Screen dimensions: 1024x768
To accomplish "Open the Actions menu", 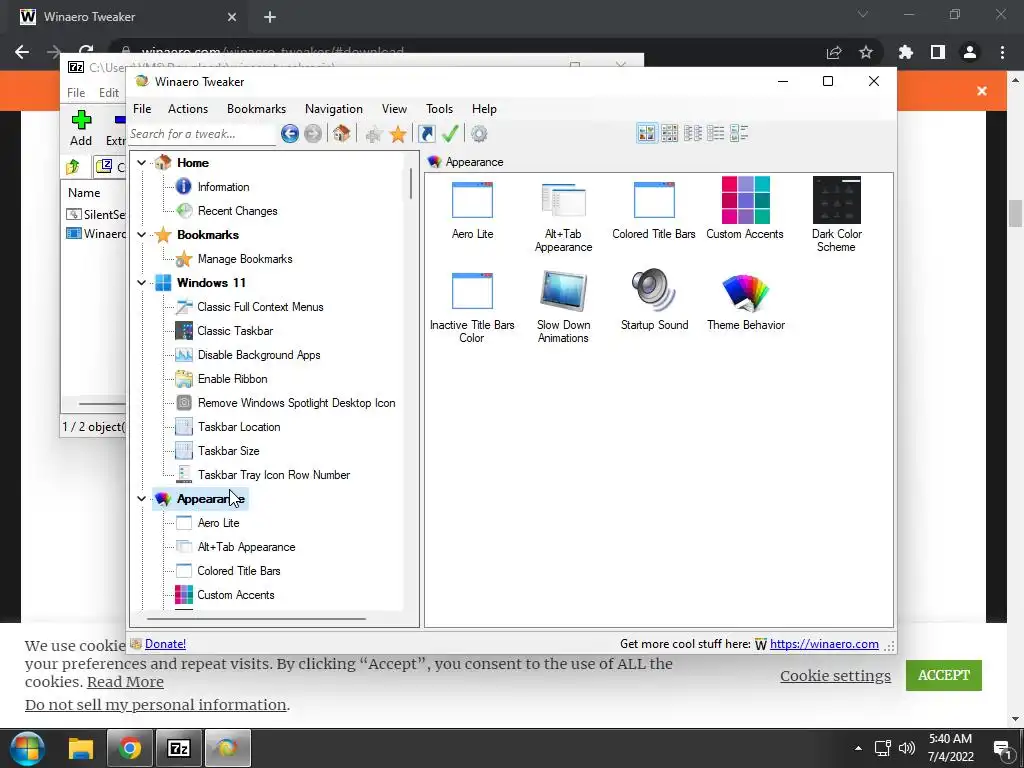I will click(x=188, y=109).
